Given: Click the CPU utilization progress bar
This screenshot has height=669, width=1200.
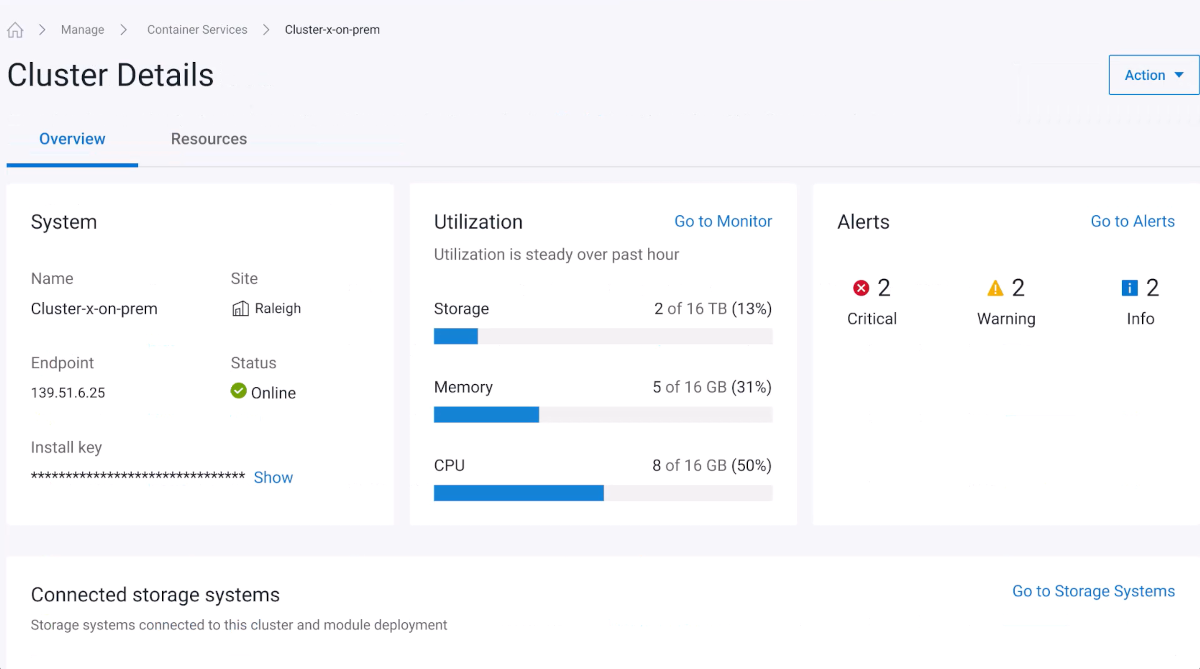Looking at the screenshot, I should click(602, 493).
